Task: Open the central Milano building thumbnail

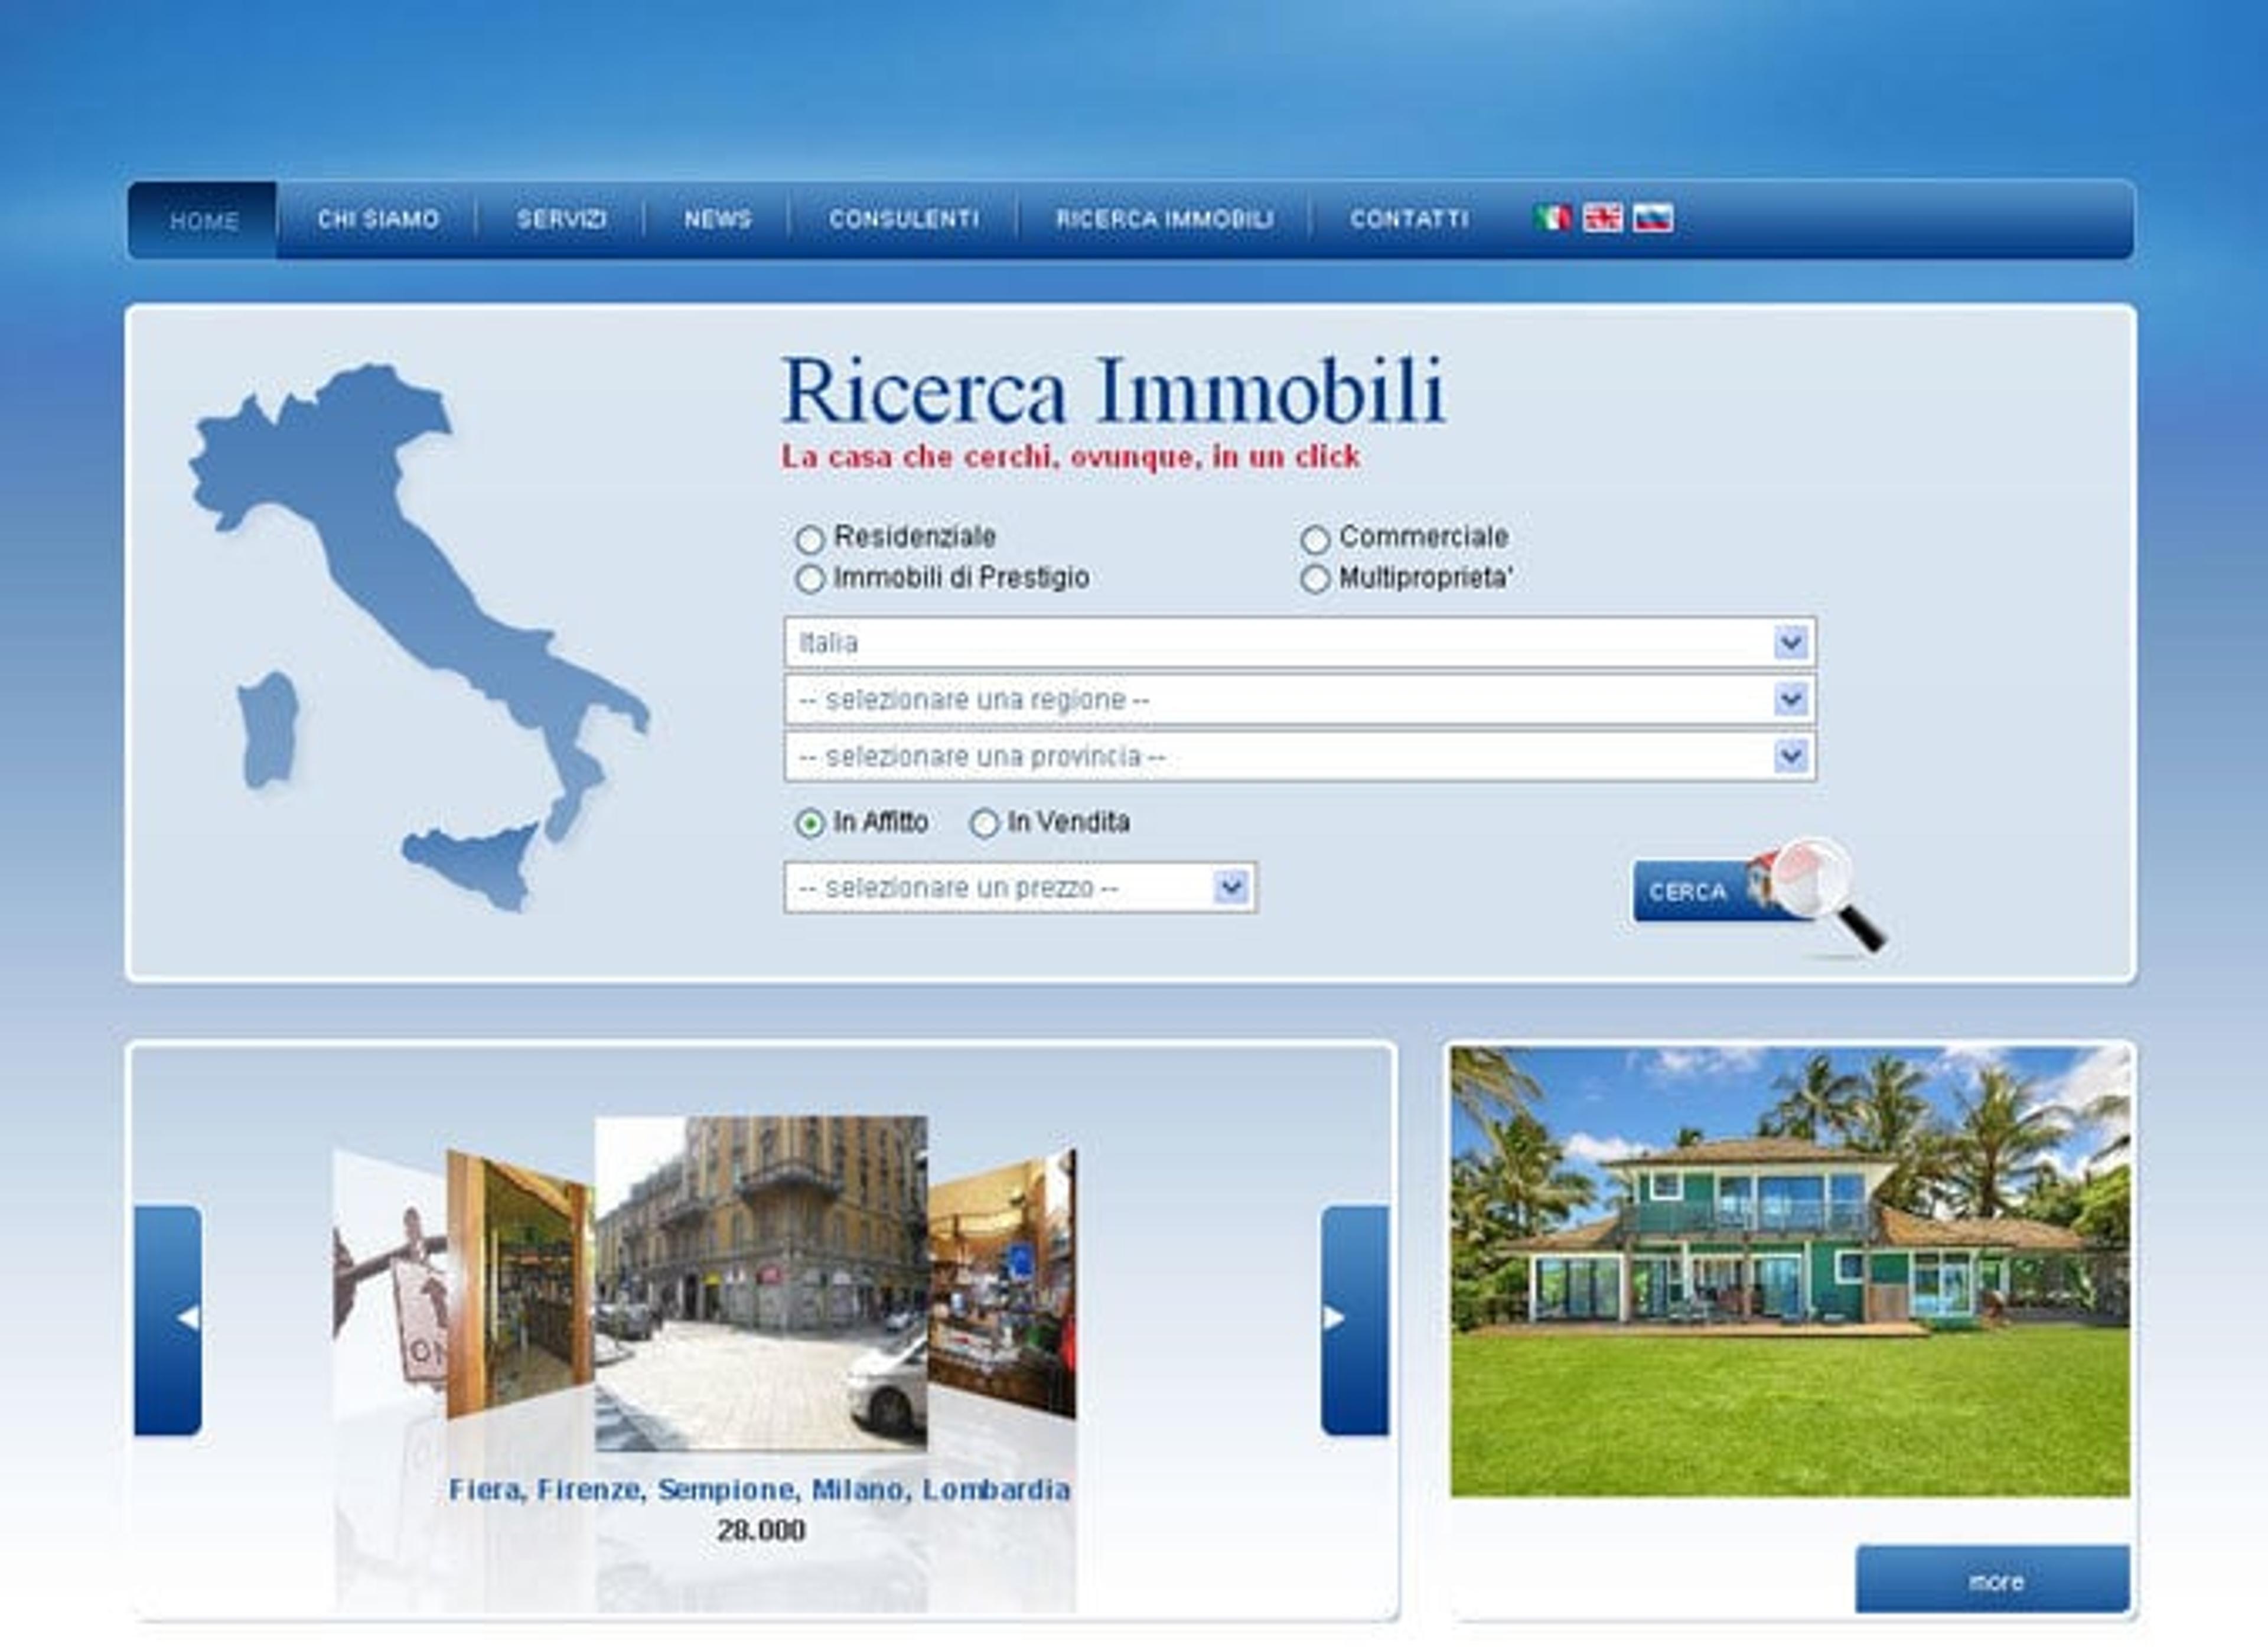Action: click(761, 1284)
